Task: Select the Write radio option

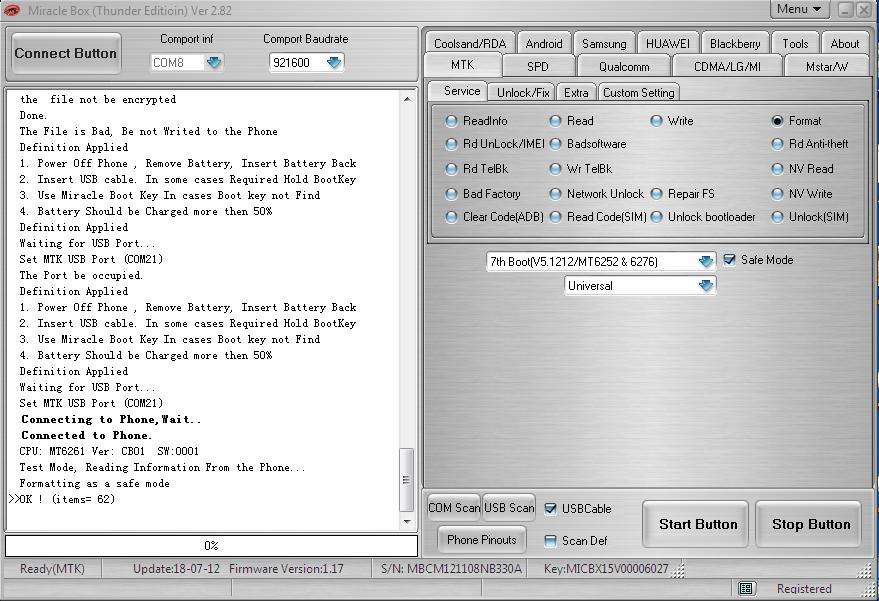Action: pos(656,121)
